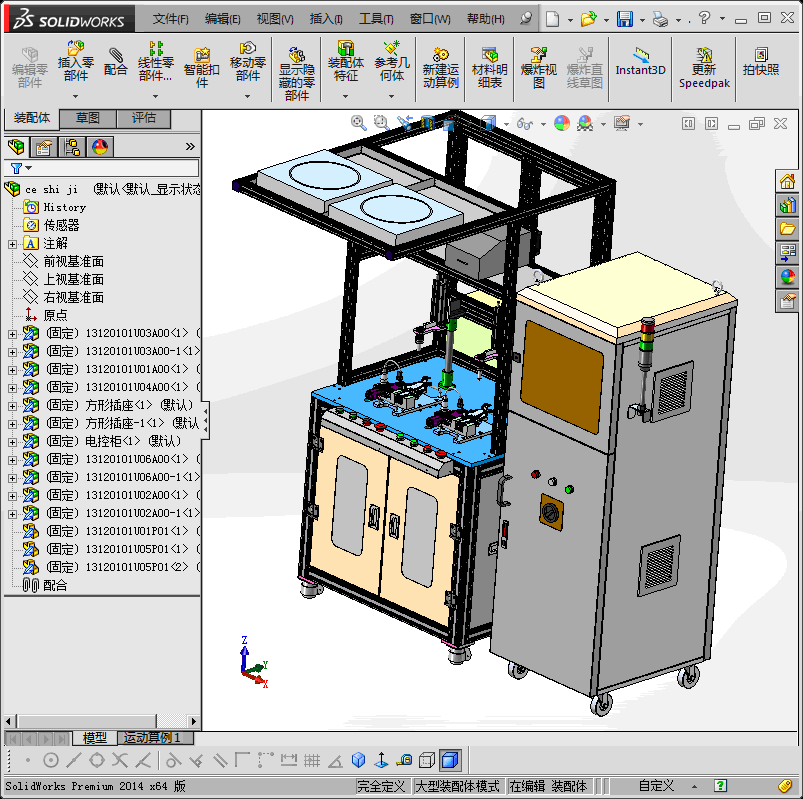Select the Move Component tool
Viewport: 803px width, 799px height.
tap(247, 61)
